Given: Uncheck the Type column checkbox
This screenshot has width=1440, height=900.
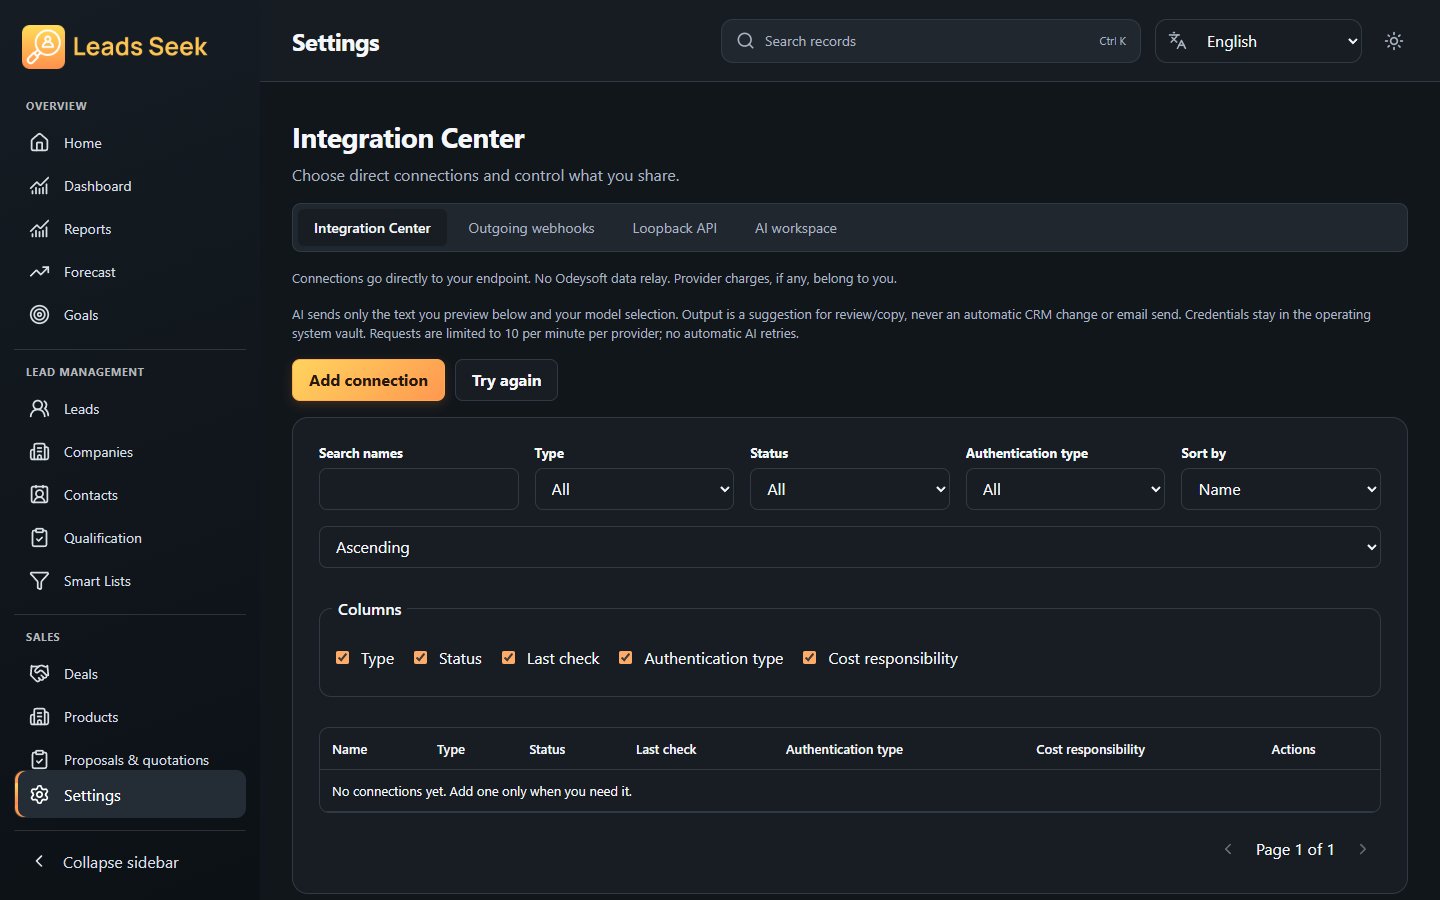Looking at the screenshot, I should point(343,658).
